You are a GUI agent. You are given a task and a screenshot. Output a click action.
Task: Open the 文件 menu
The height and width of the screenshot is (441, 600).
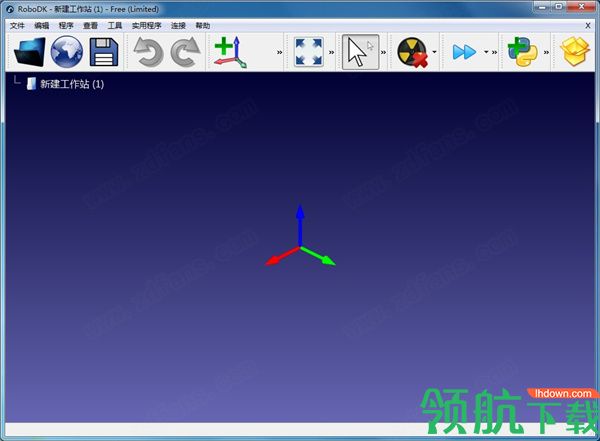pos(17,26)
